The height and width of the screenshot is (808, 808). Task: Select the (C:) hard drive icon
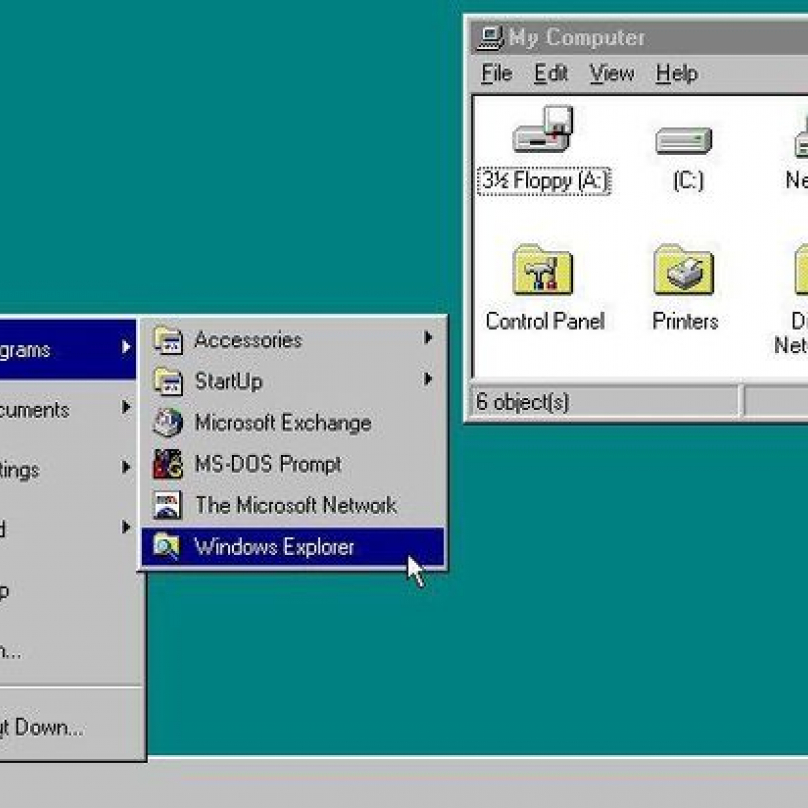[683, 140]
